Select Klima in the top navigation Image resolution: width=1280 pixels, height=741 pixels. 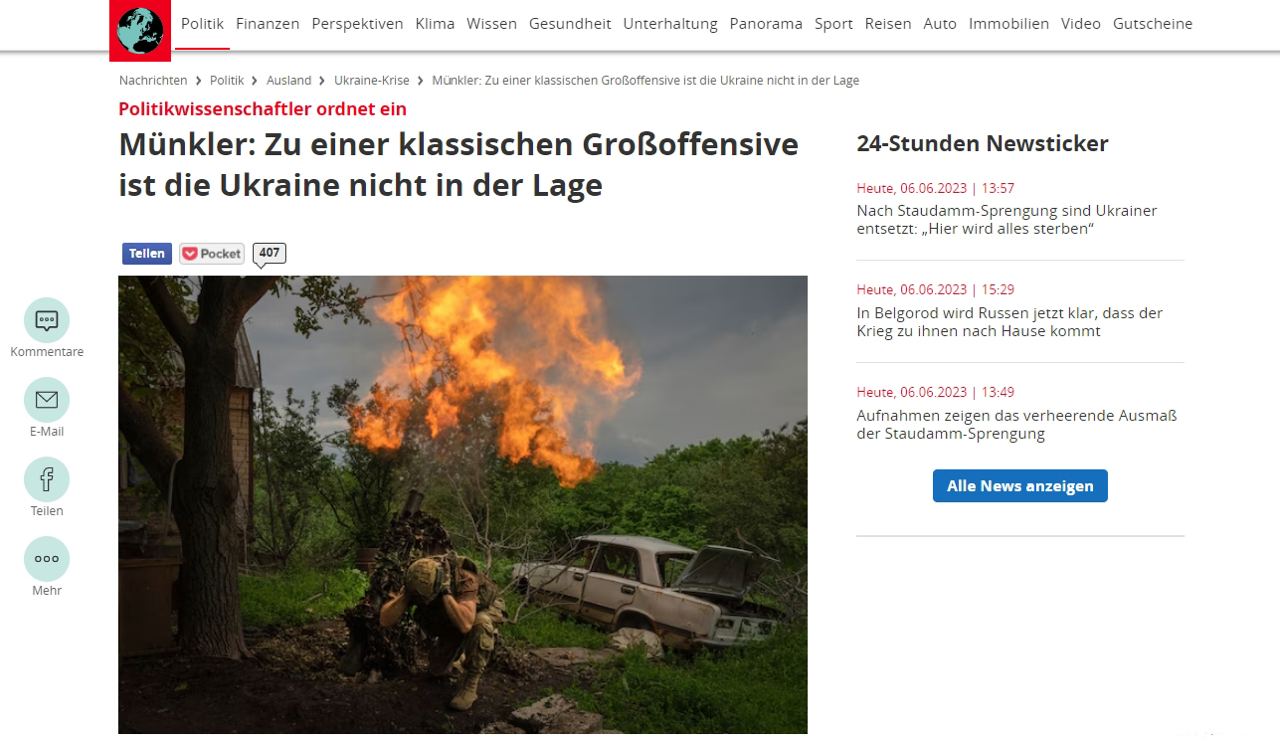pyautogui.click(x=435, y=24)
